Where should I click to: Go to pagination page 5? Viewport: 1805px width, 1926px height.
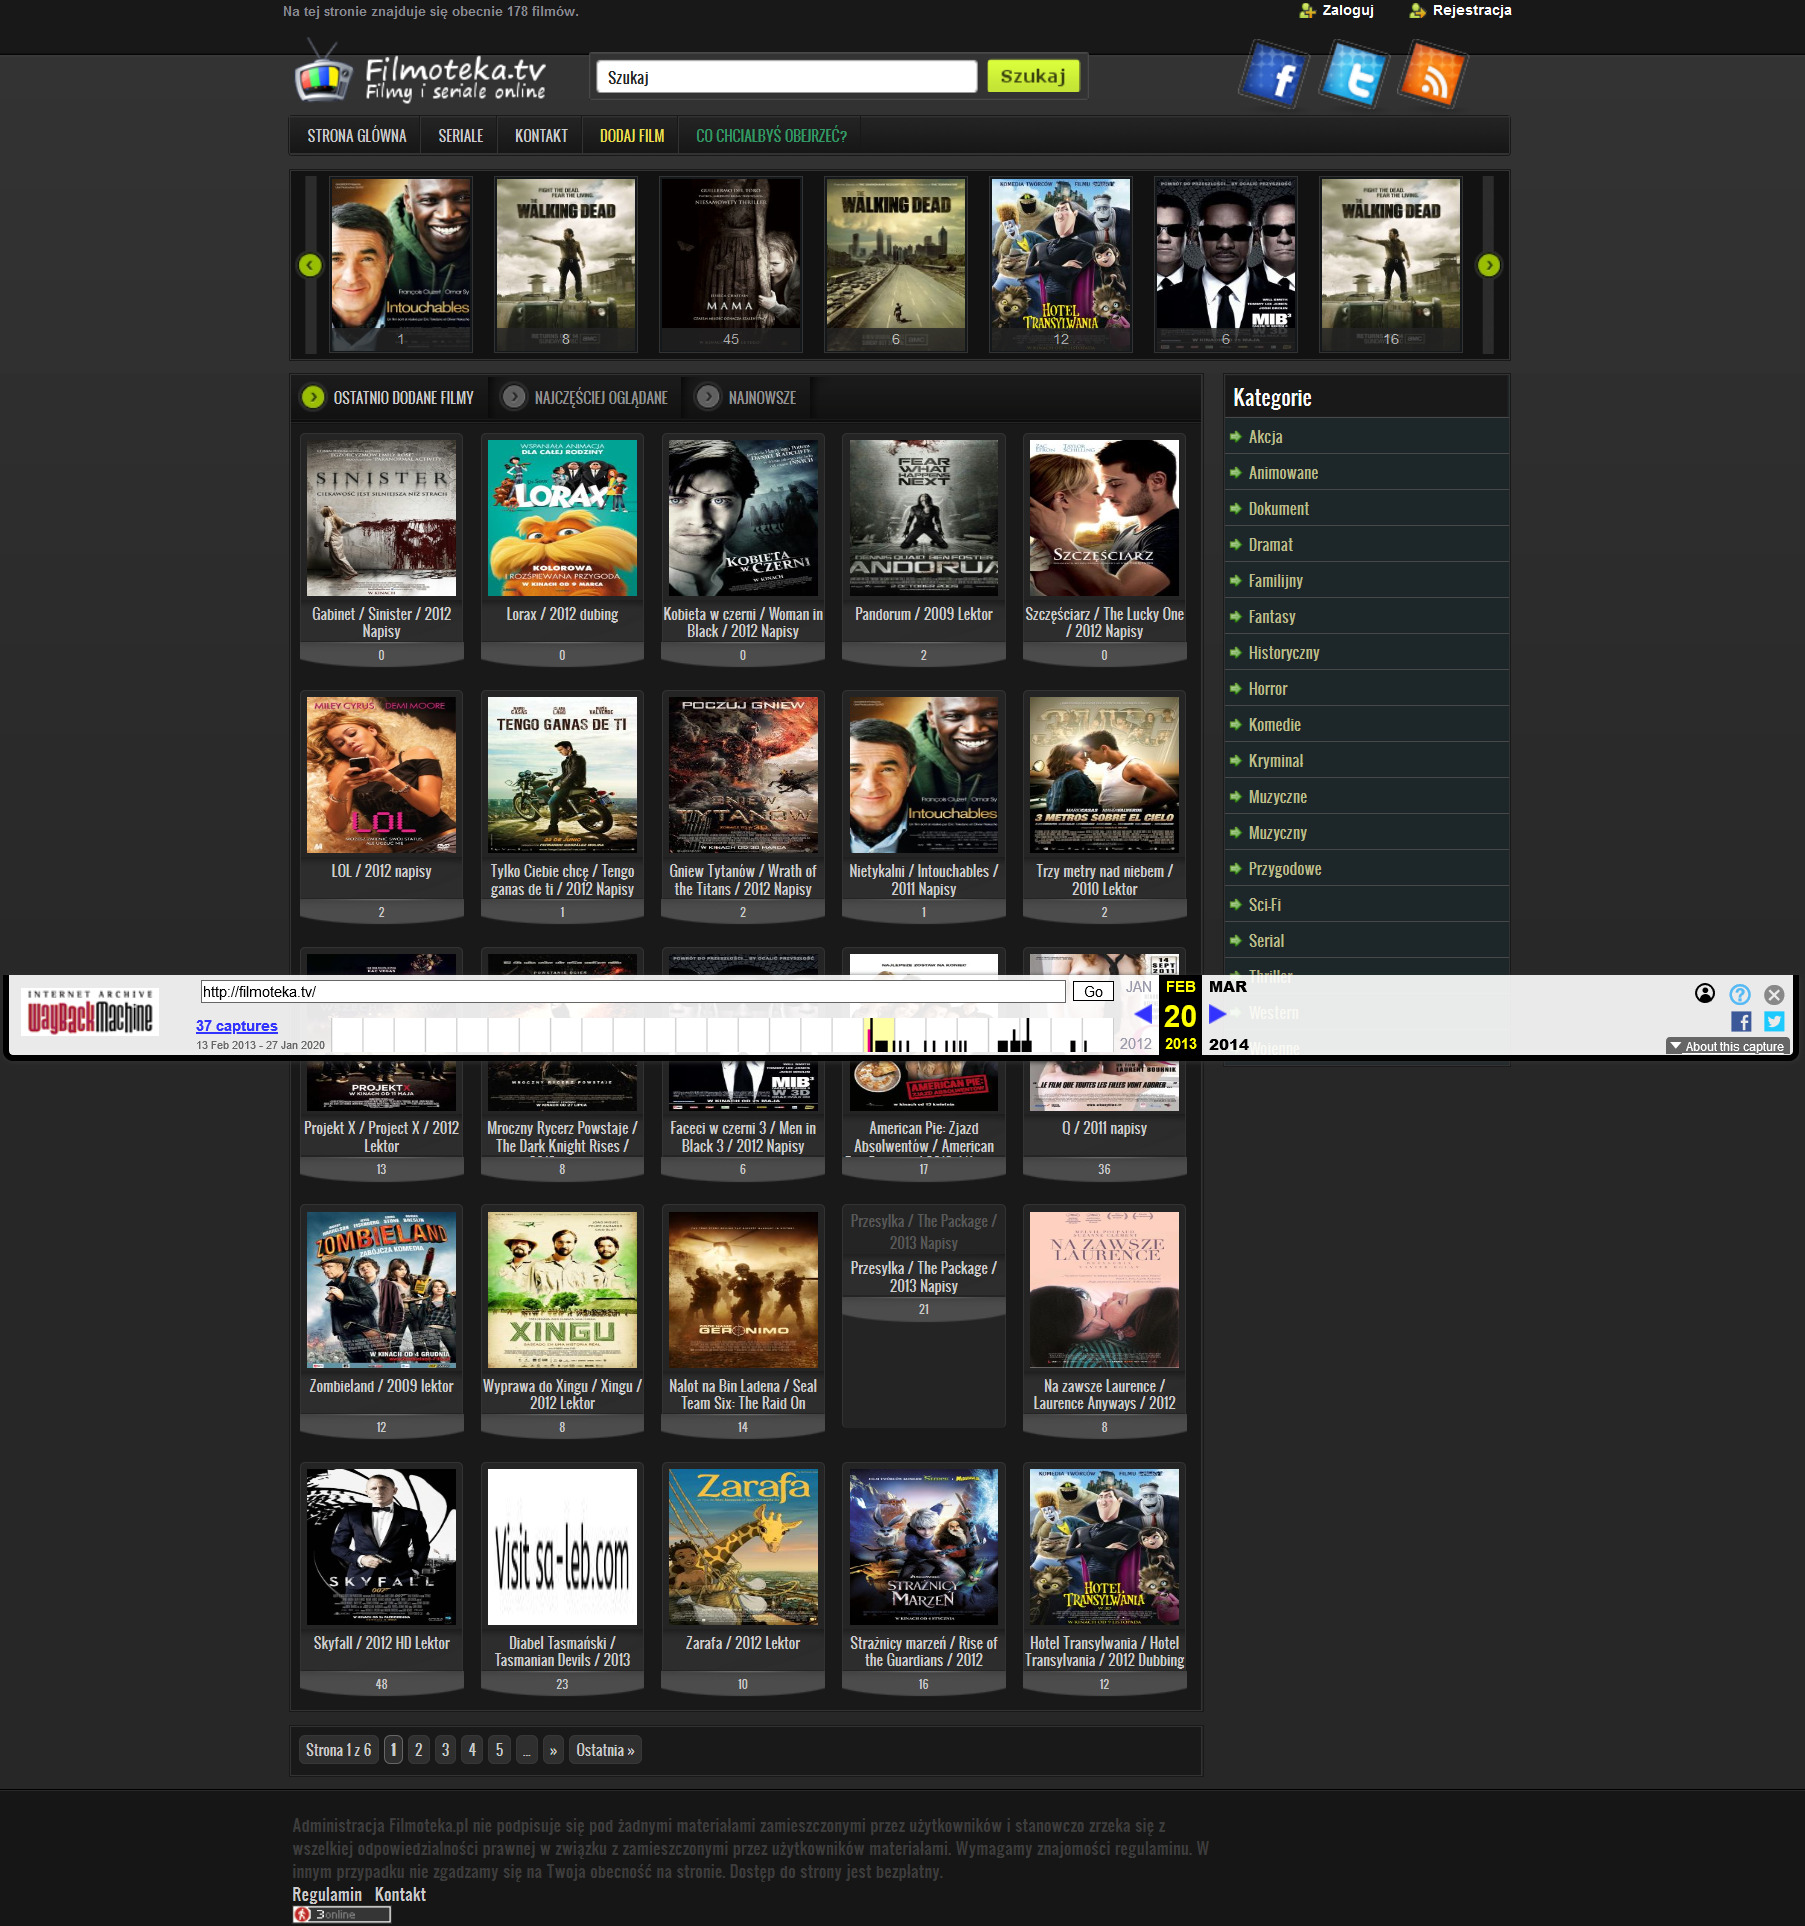500,1750
